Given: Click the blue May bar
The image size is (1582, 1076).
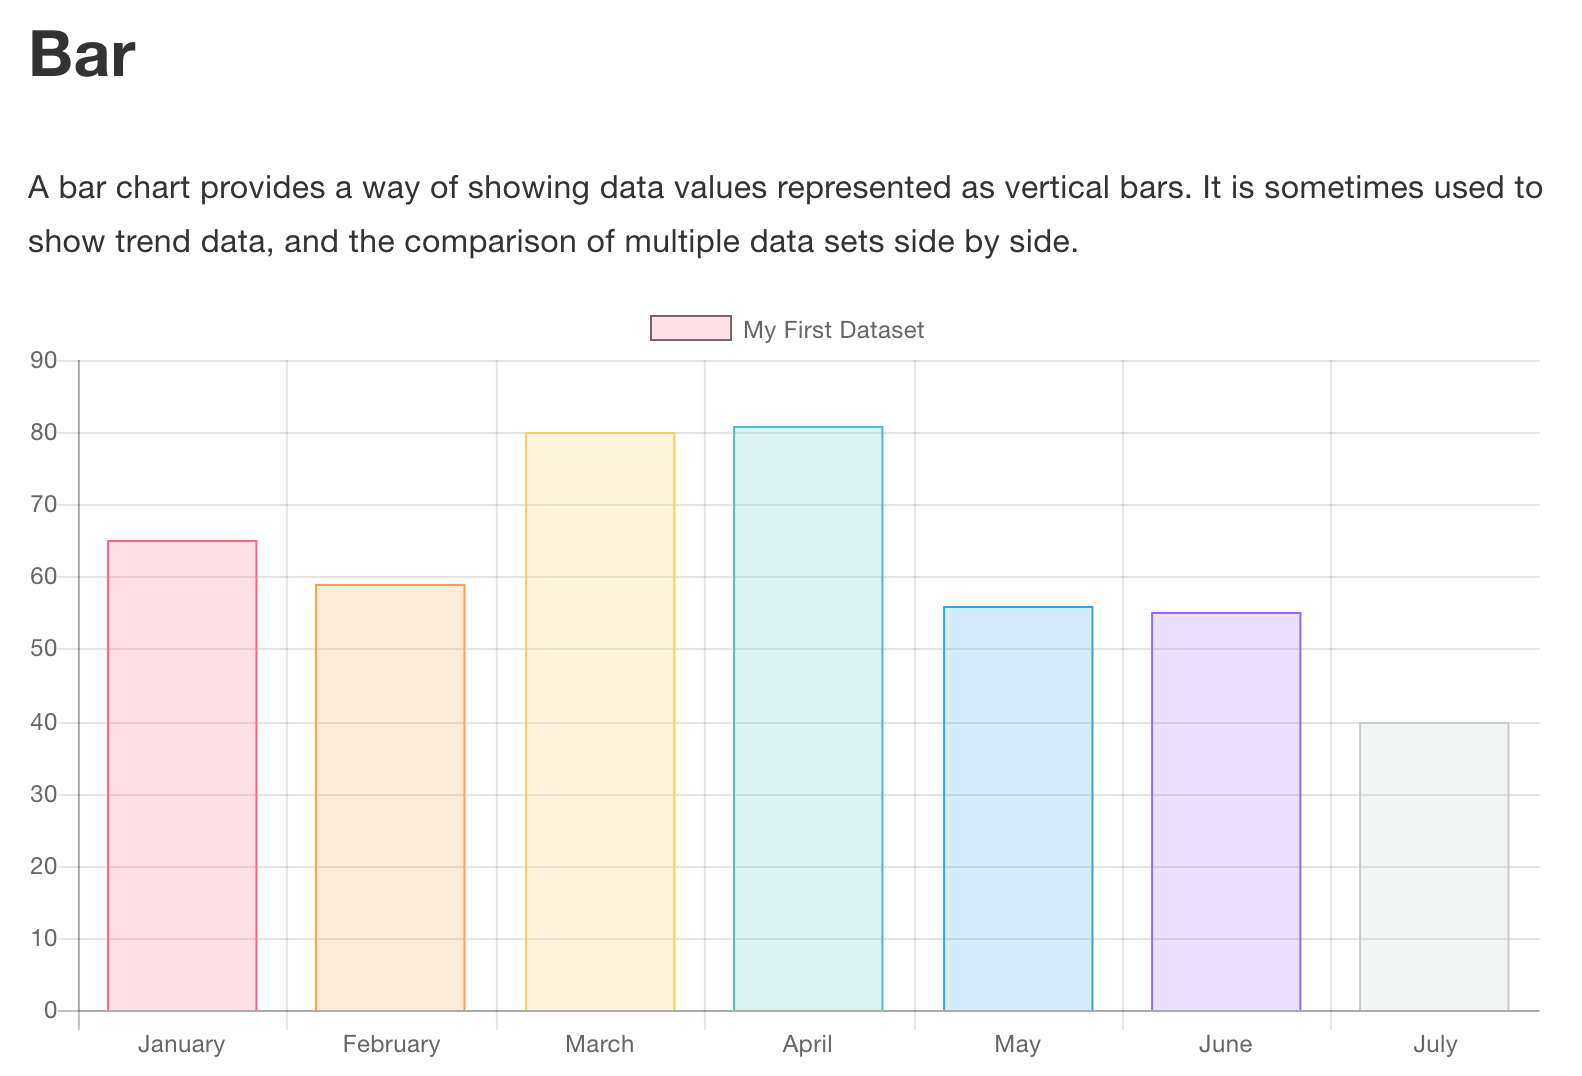Looking at the screenshot, I should [1018, 808].
